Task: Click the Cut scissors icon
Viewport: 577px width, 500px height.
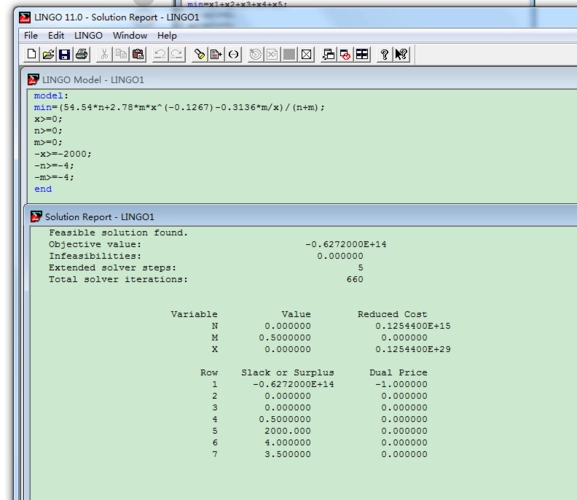Action: pos(104,54)
